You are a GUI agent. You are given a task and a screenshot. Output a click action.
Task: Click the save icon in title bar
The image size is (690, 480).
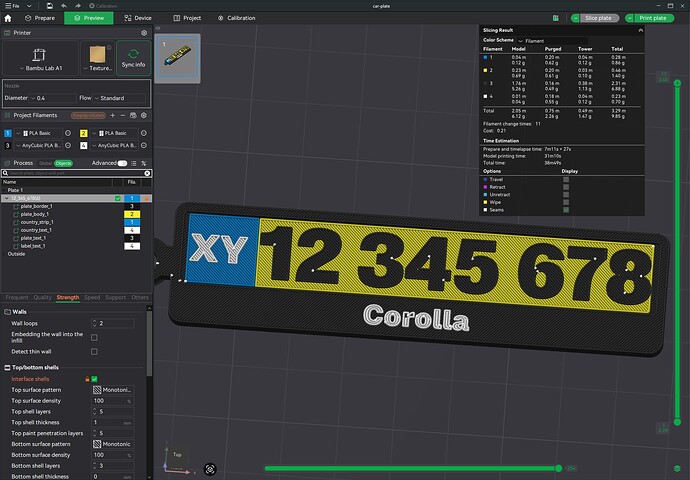pyautogui.click(x=50, y=6)
